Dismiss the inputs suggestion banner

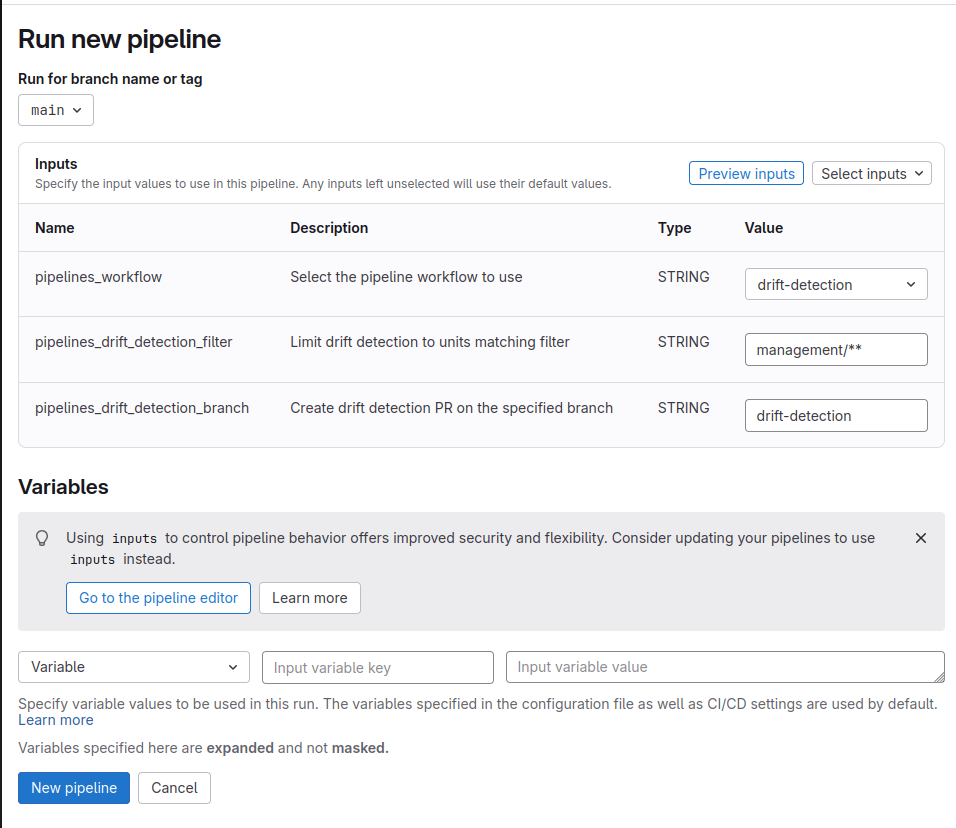[x=921, y=538]
